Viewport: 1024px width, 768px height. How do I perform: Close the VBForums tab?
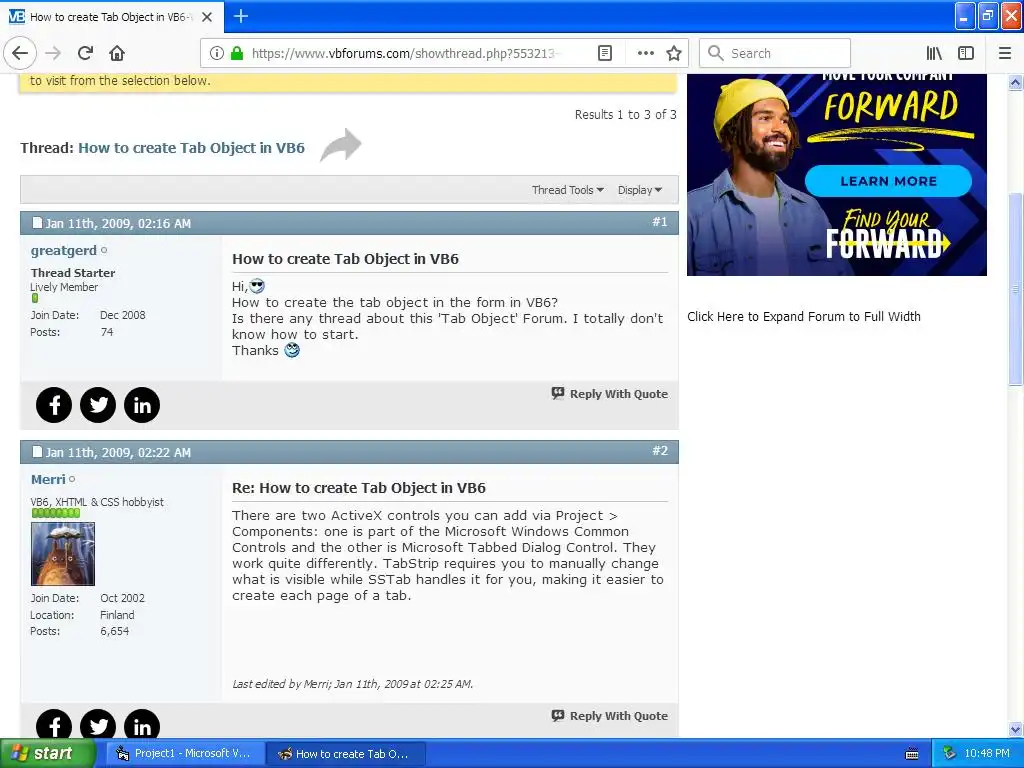click(x=207, y=17)
